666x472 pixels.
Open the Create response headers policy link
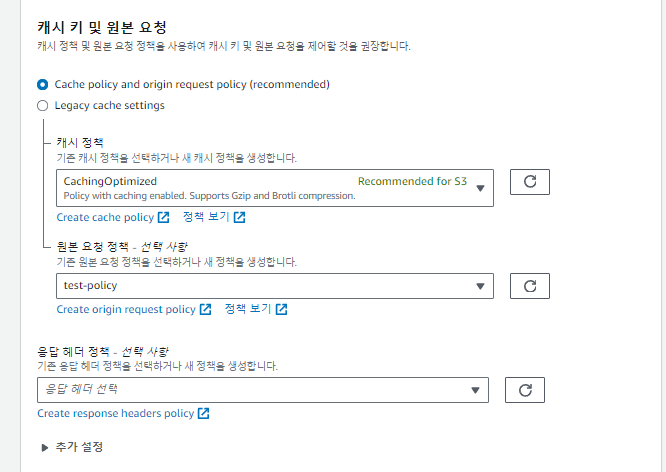tap(115, 414)
